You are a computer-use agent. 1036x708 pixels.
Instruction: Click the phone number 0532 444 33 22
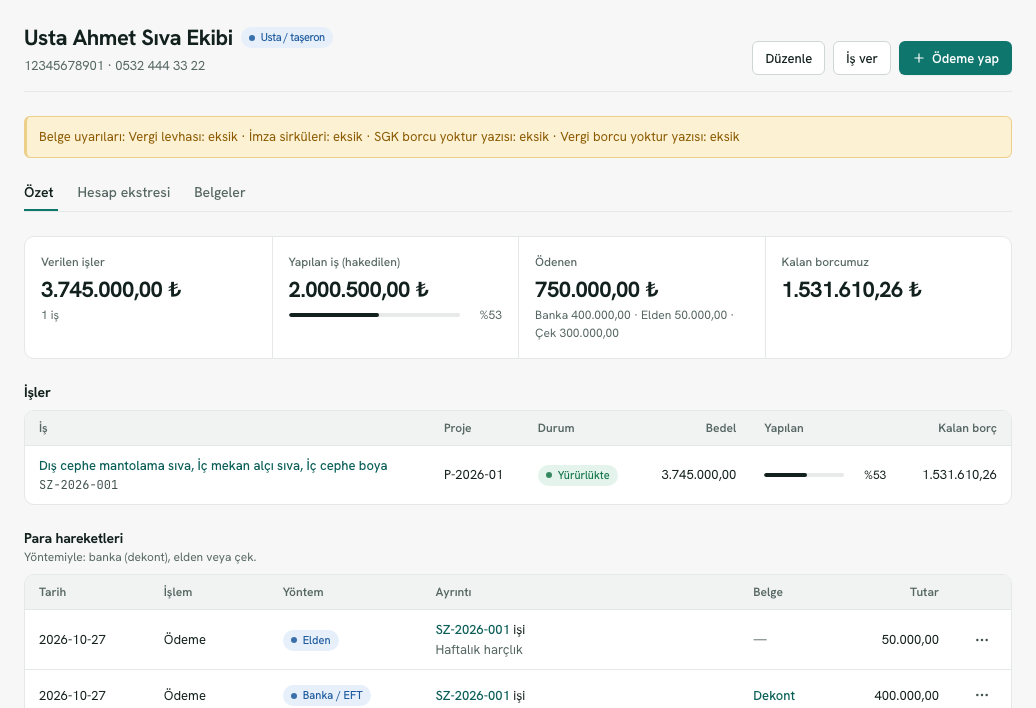coord(160,65)
